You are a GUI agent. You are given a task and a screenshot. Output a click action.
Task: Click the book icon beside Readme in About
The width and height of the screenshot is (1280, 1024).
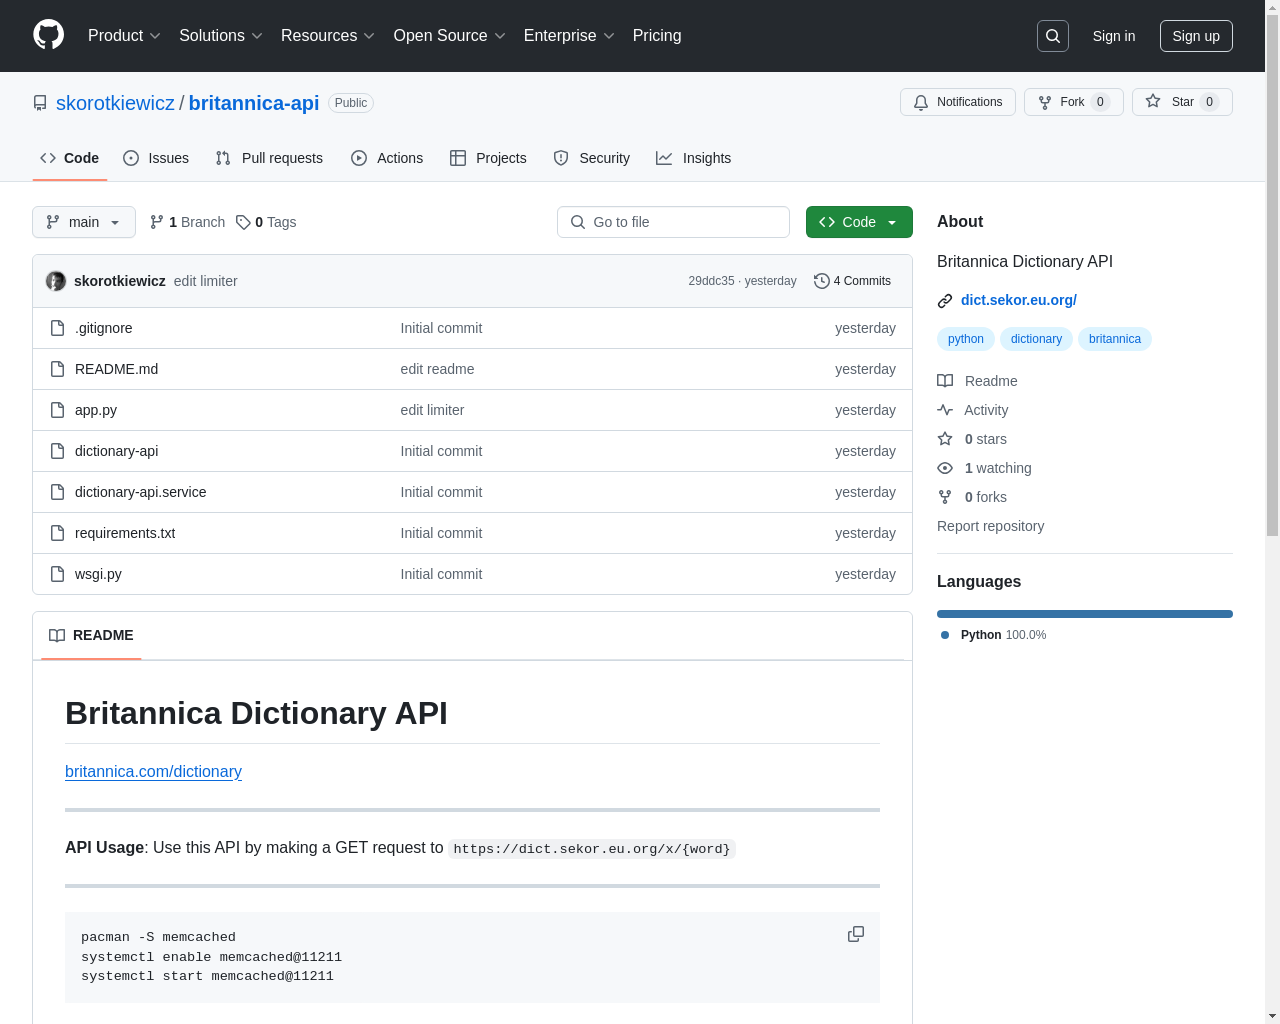pos(945,381)
